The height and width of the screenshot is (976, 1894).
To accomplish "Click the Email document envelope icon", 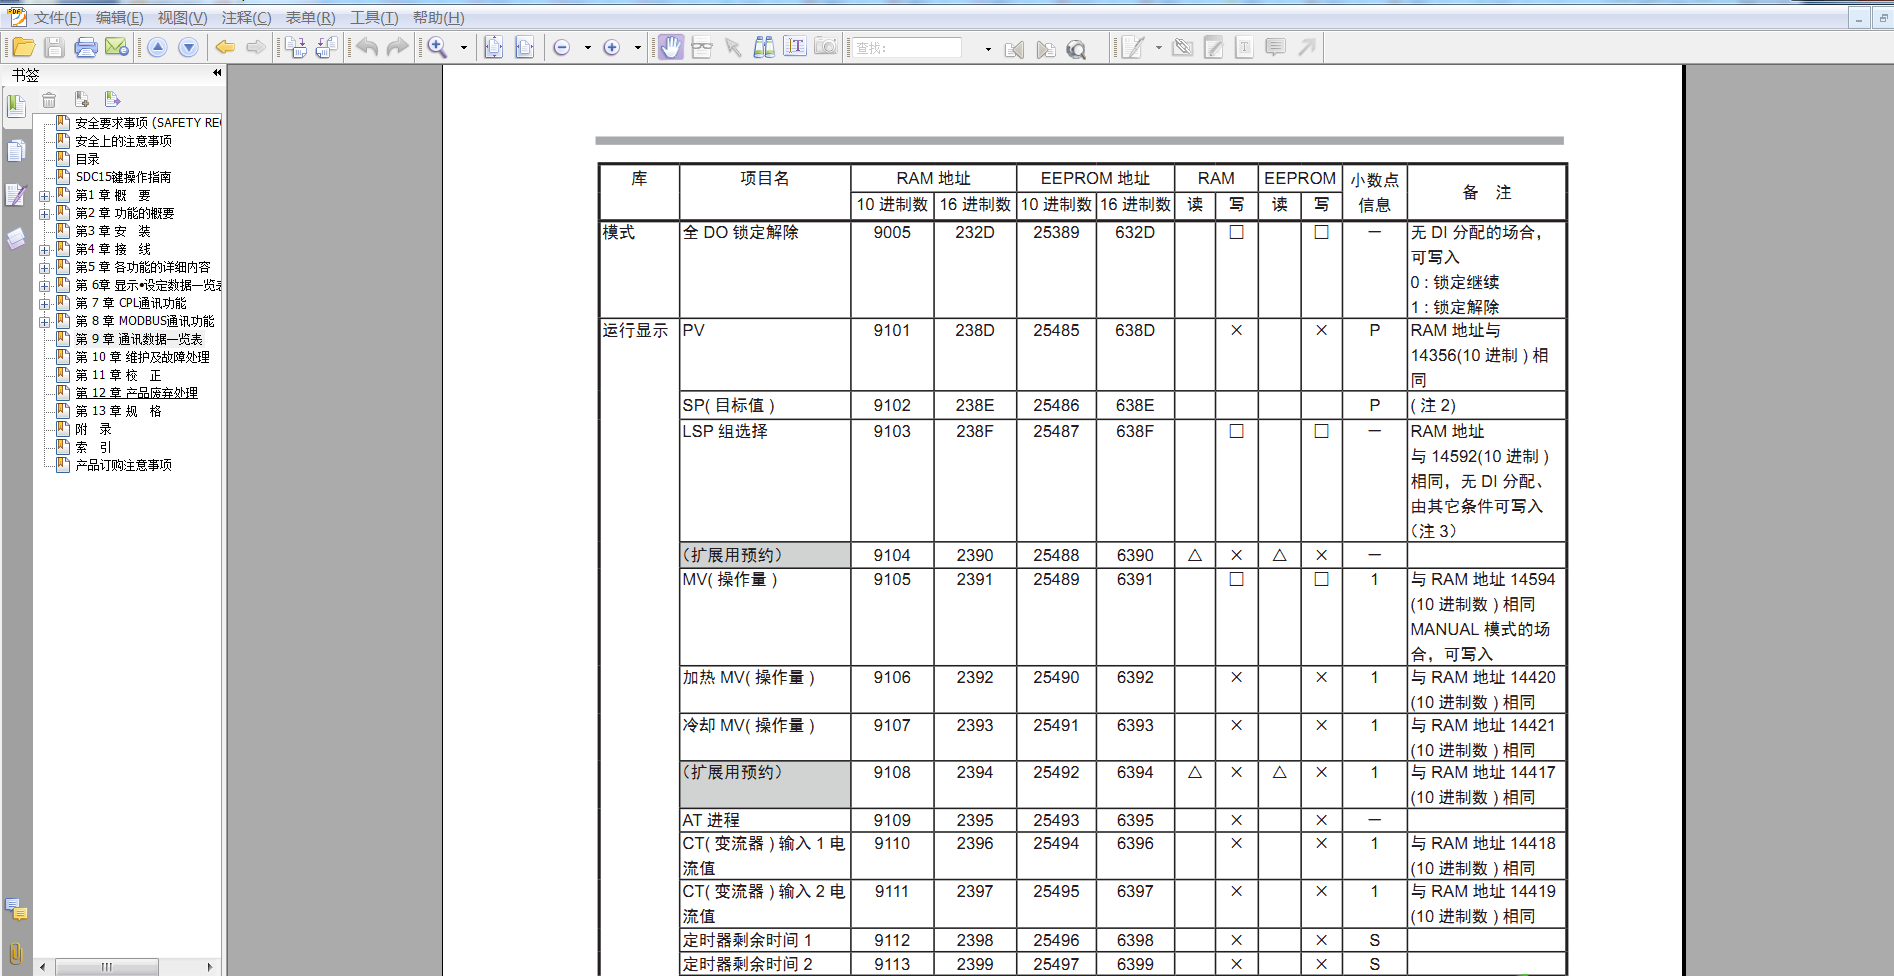I will click(x=116, y=47).
